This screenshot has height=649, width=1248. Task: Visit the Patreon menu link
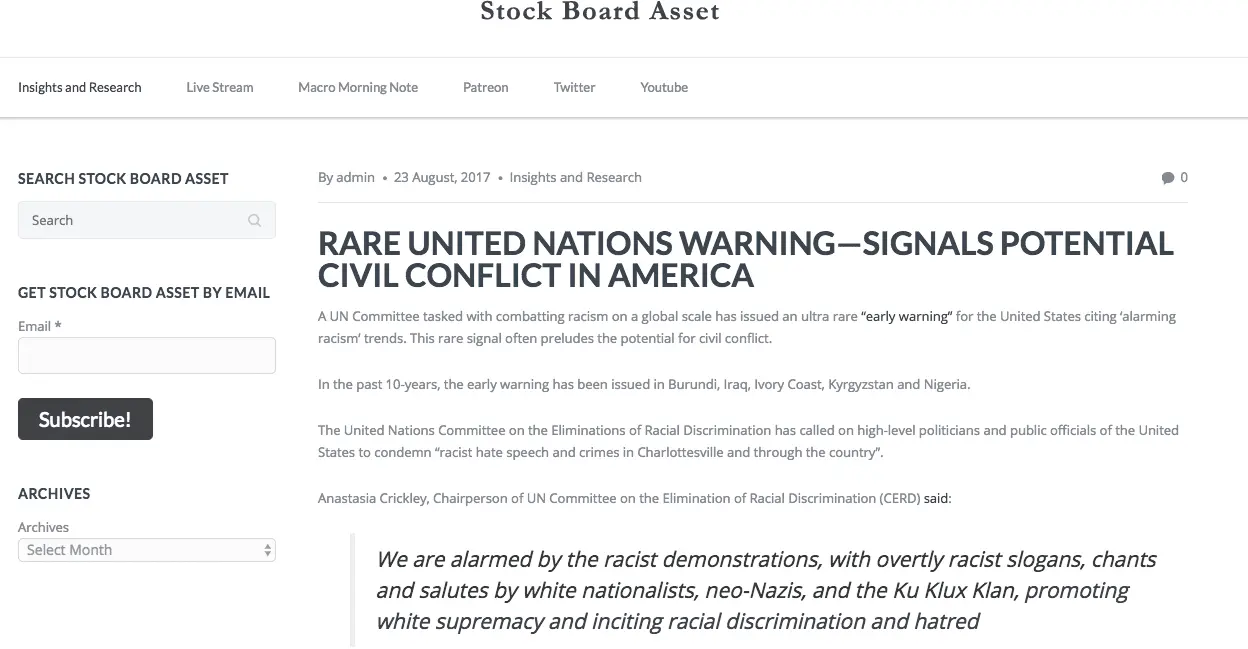486,88
